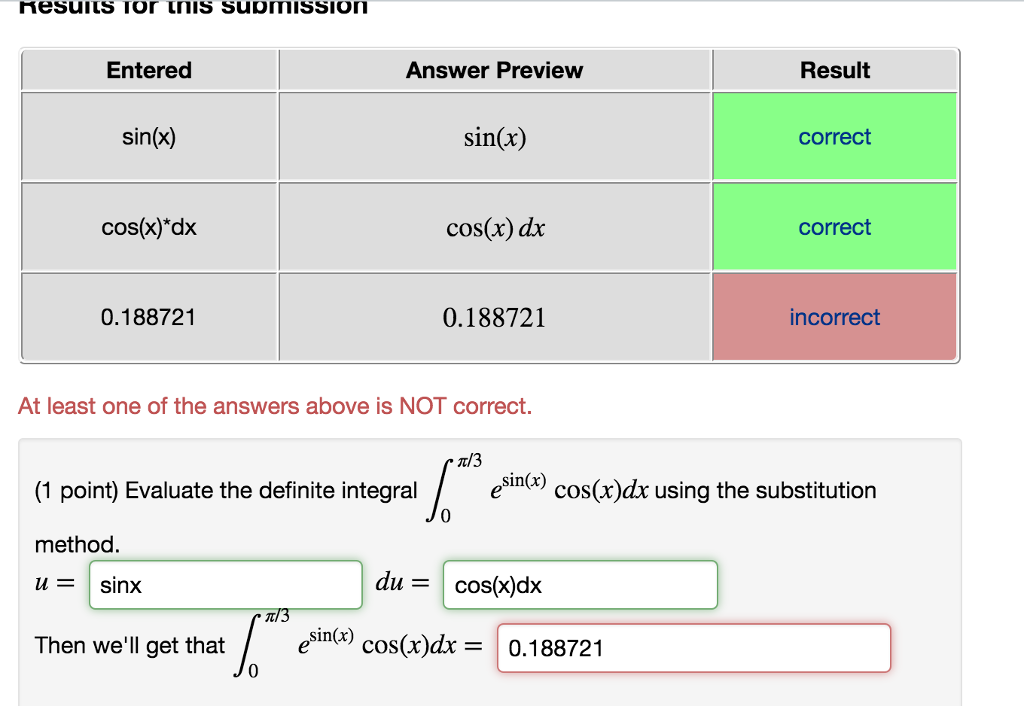Click the 0.188721 answer preview cell
Screen dimensions: 1024x706
pos(494,316)
